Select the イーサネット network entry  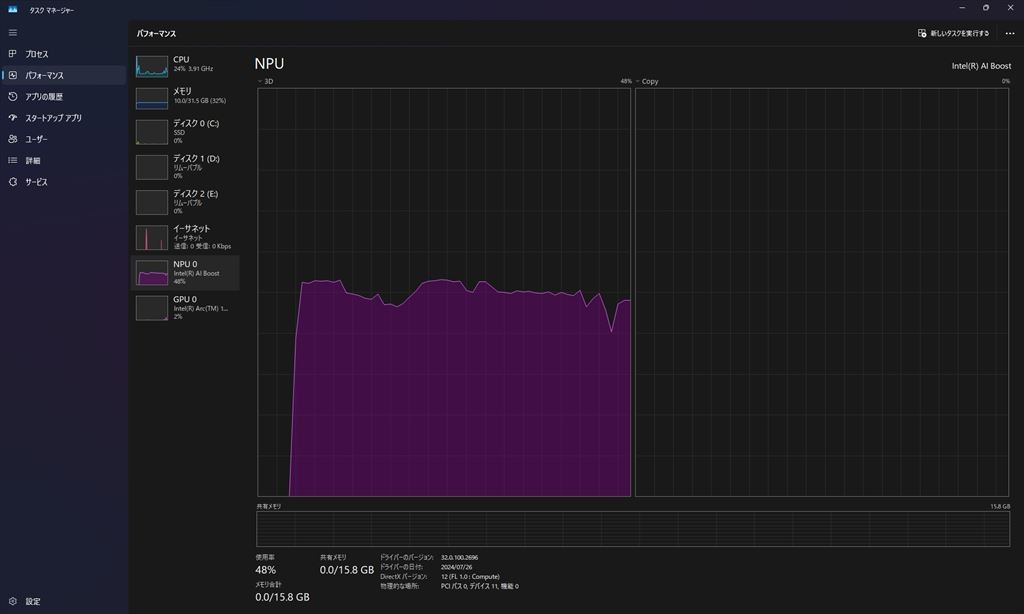[185, 237]
